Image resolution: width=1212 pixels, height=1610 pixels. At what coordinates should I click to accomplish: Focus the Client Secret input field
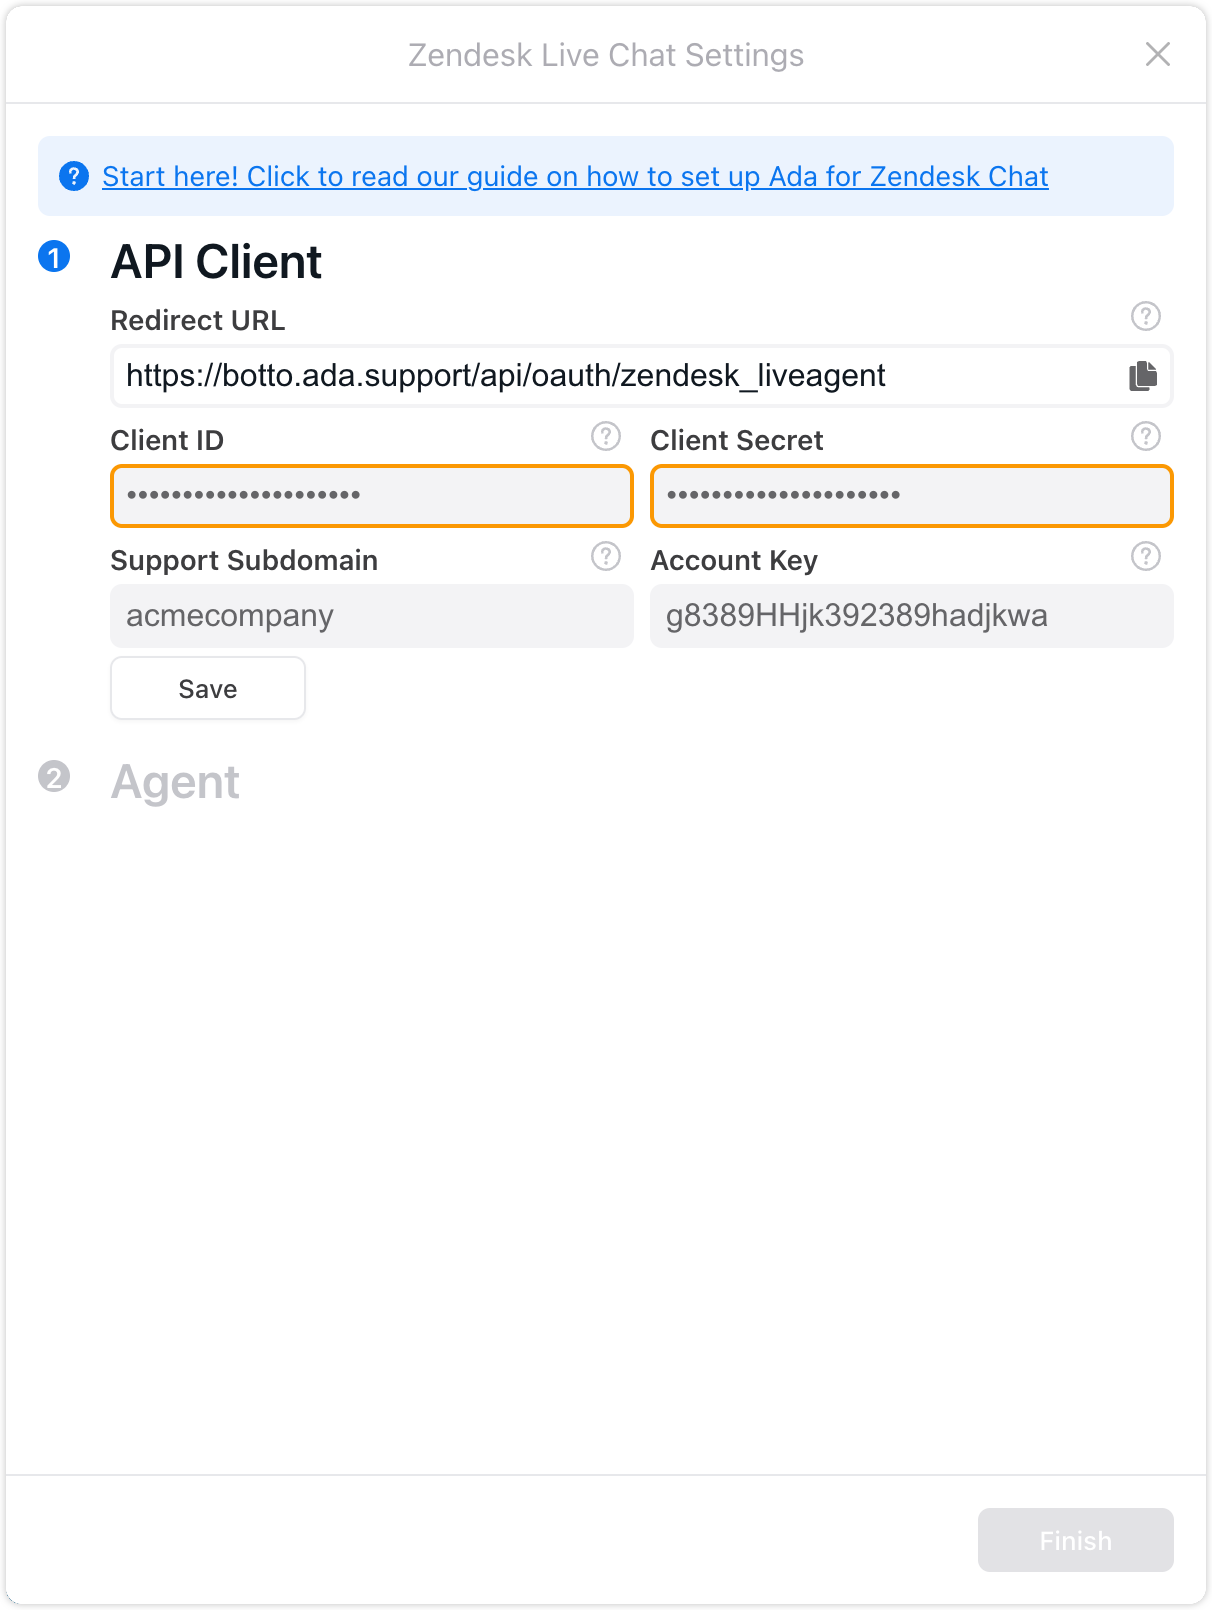pyautogui.click(x=911, y=496)
